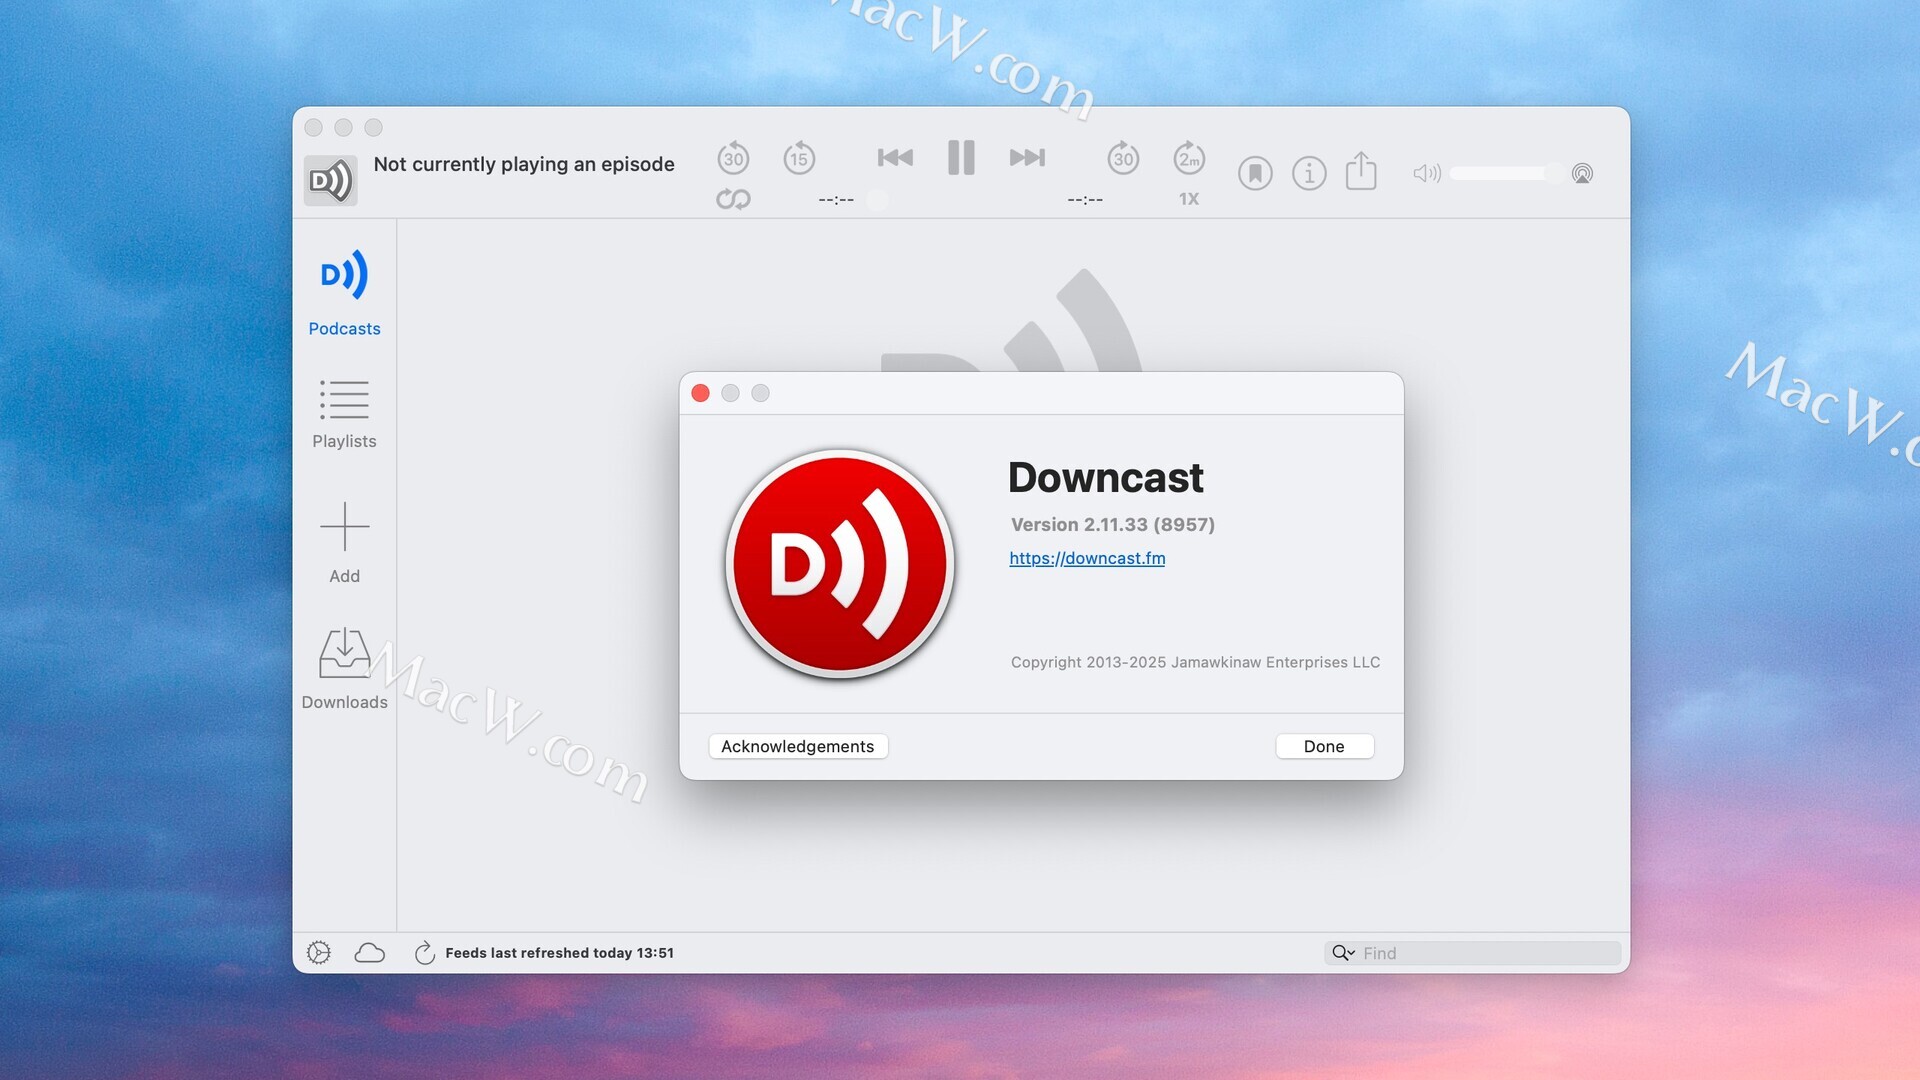Open the AirPlay output icon
The height and width of the screenshot is (1080, 1920).
pyautogui.click(x=1582, y=173)
